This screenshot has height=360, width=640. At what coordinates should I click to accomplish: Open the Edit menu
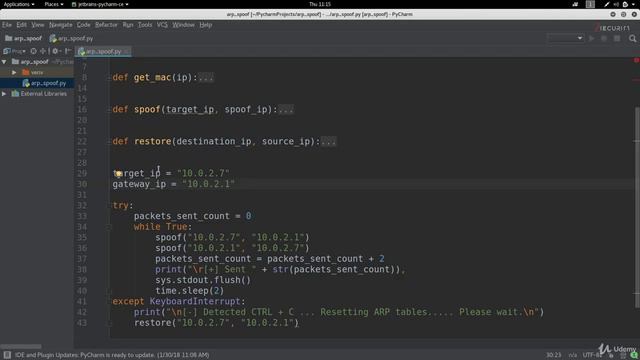(22, 25)
